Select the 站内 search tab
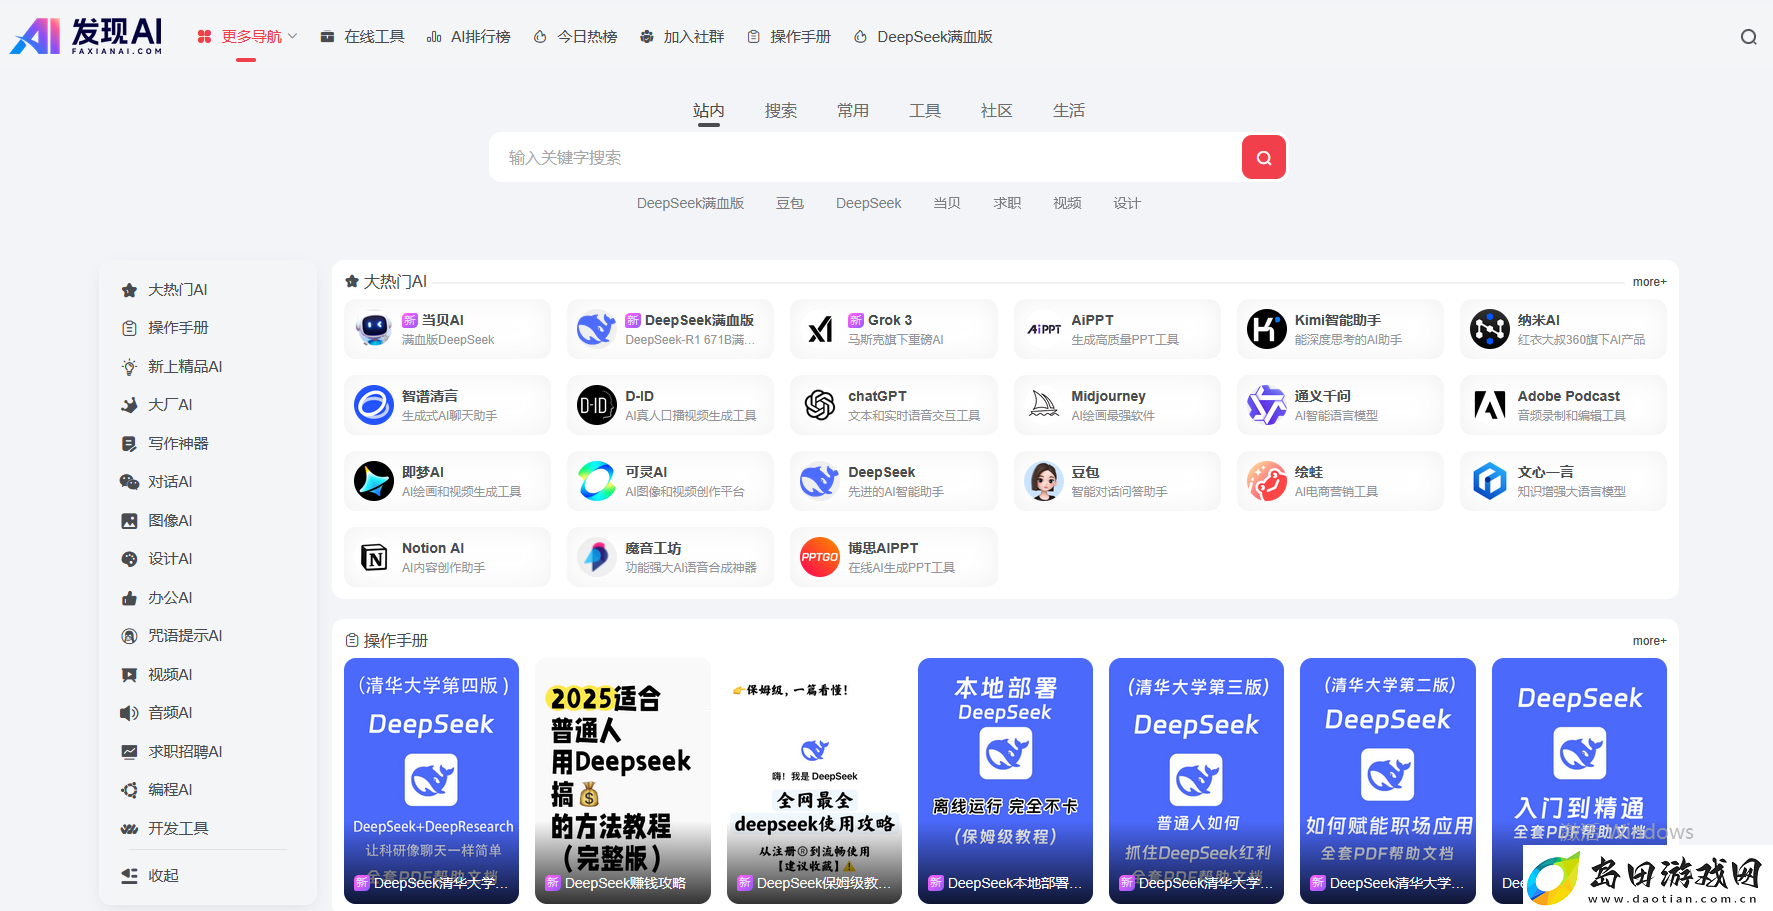 pos(708,110)
